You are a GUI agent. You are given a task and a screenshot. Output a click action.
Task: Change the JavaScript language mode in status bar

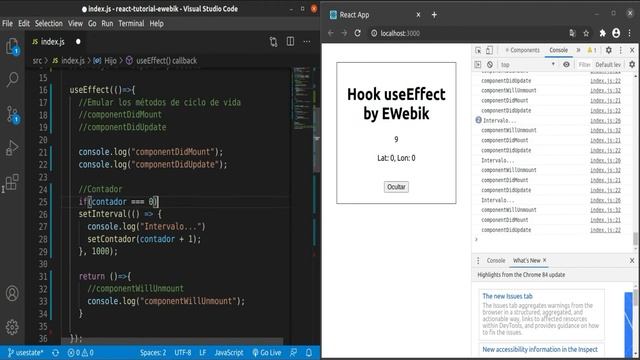pyautogui.click(x=229, y=353)
